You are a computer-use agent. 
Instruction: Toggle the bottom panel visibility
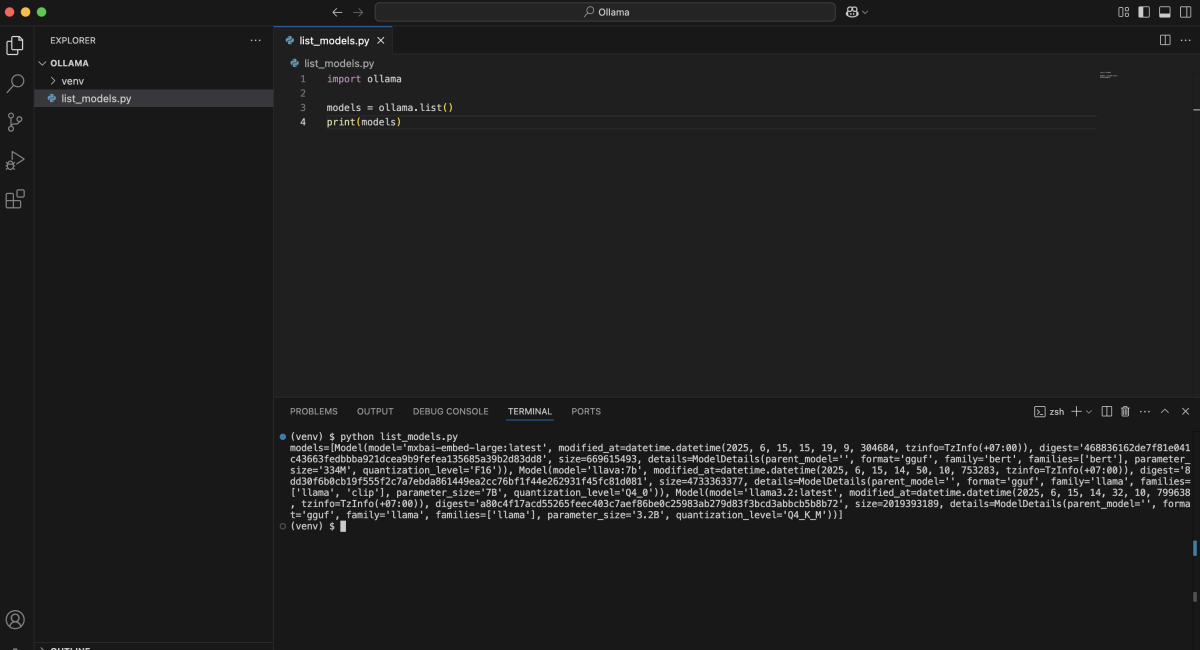[x=1165, y=12]
